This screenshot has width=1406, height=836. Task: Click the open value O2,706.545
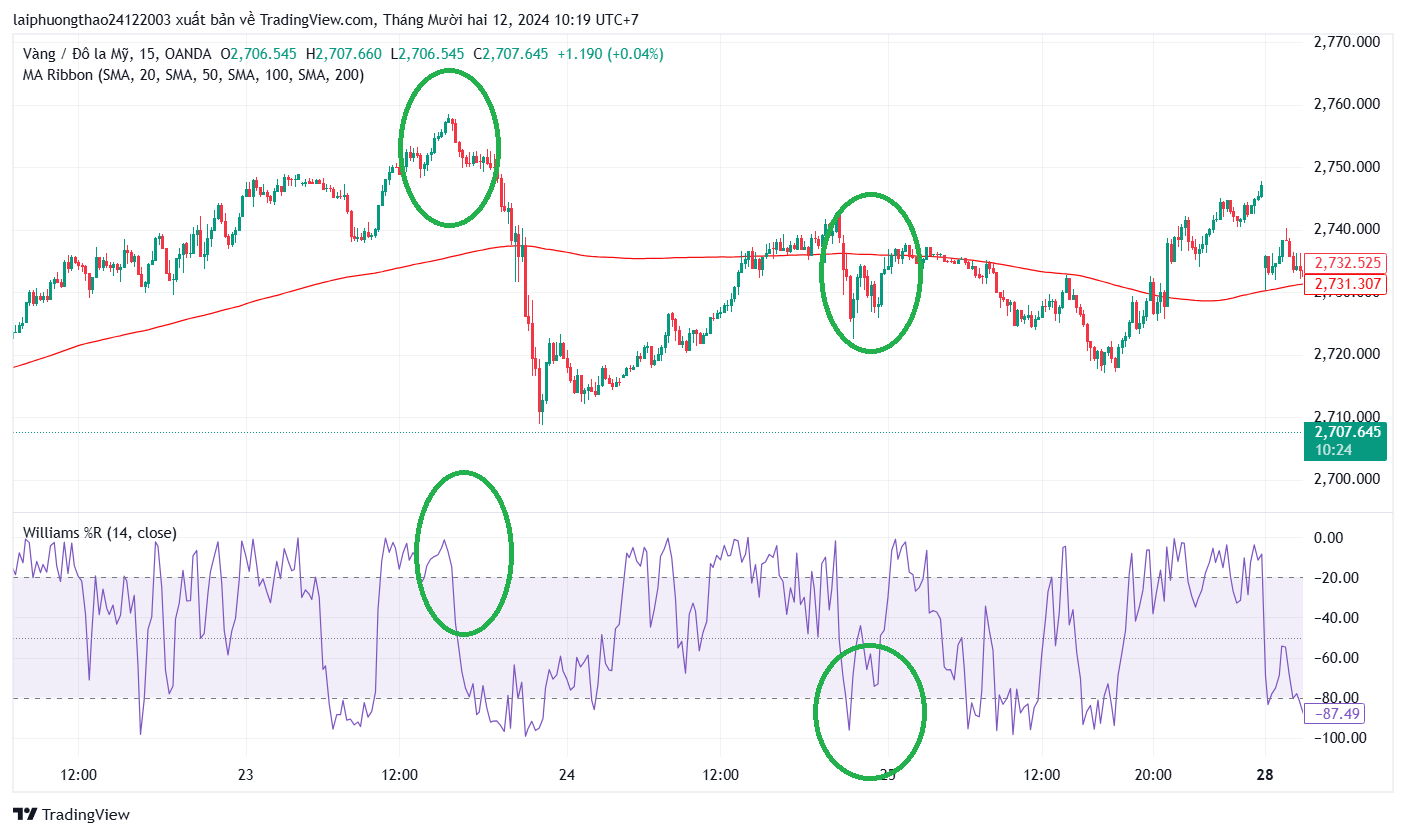[x=260, y=54]
